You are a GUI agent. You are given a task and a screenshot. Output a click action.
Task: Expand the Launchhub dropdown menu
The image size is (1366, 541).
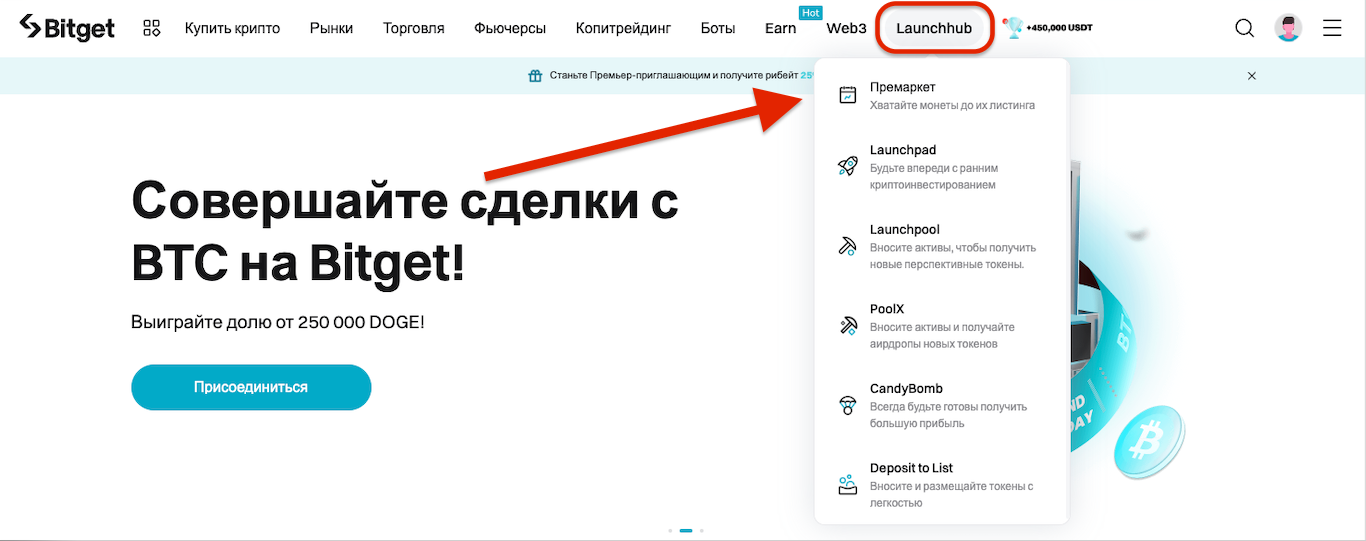point(934,28)
